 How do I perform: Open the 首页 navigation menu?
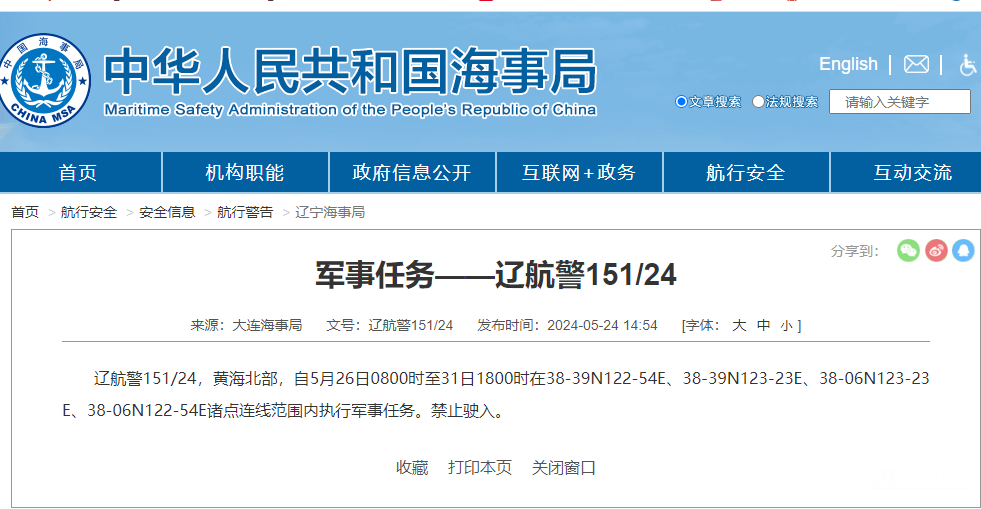point(80,172)
